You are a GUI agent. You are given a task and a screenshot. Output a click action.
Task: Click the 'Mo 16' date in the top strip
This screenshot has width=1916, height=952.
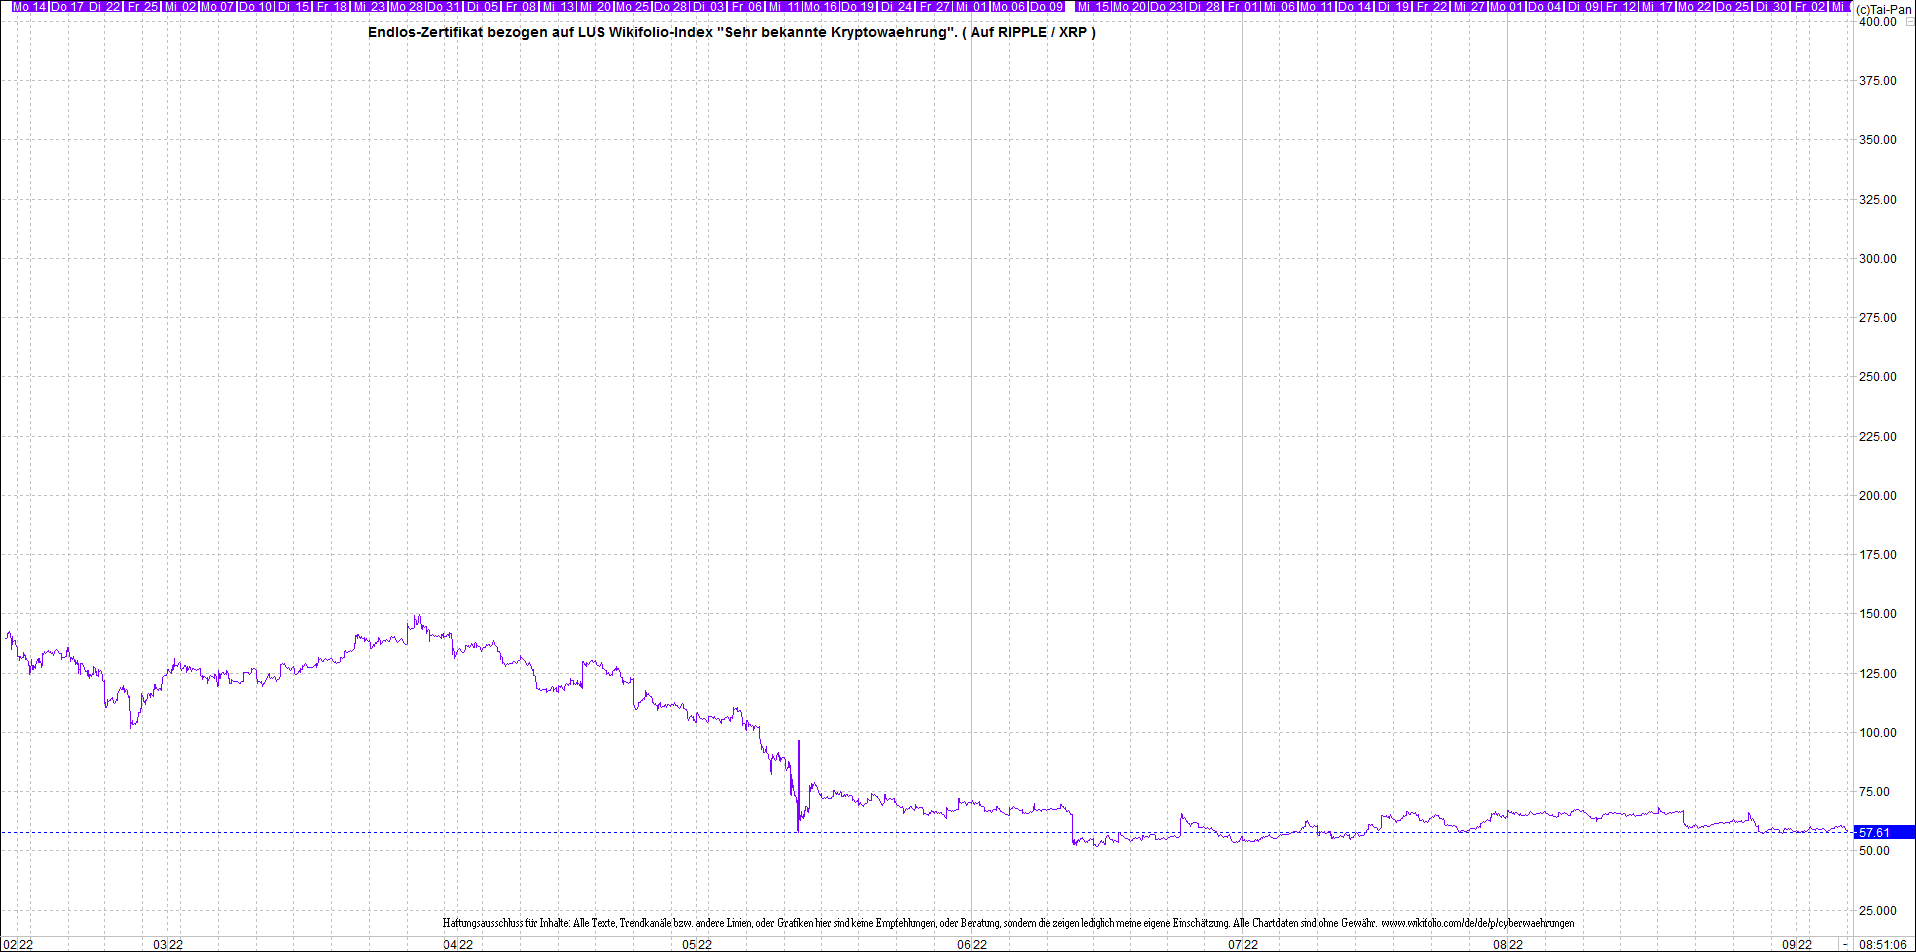[821, 7]
